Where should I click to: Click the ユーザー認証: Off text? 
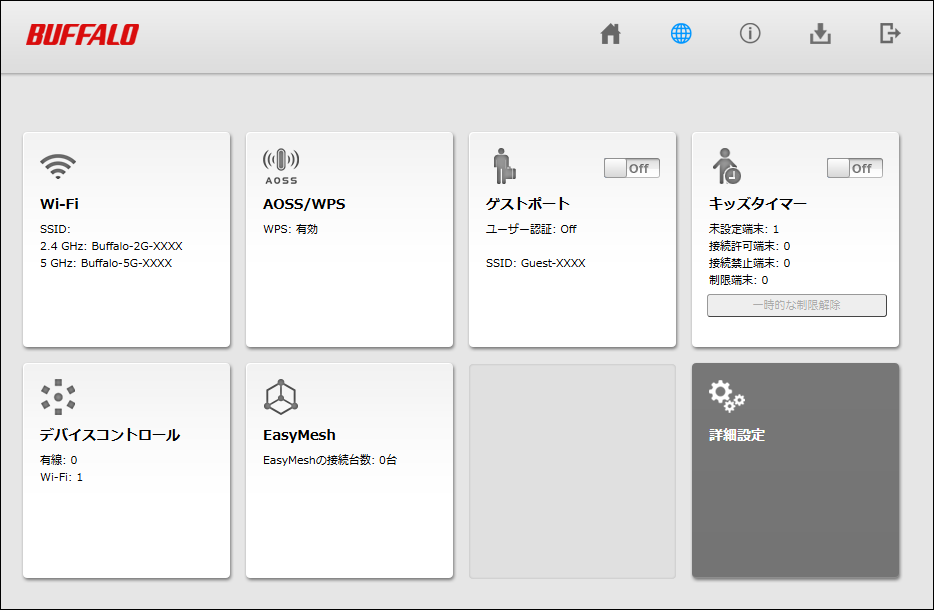531,229
